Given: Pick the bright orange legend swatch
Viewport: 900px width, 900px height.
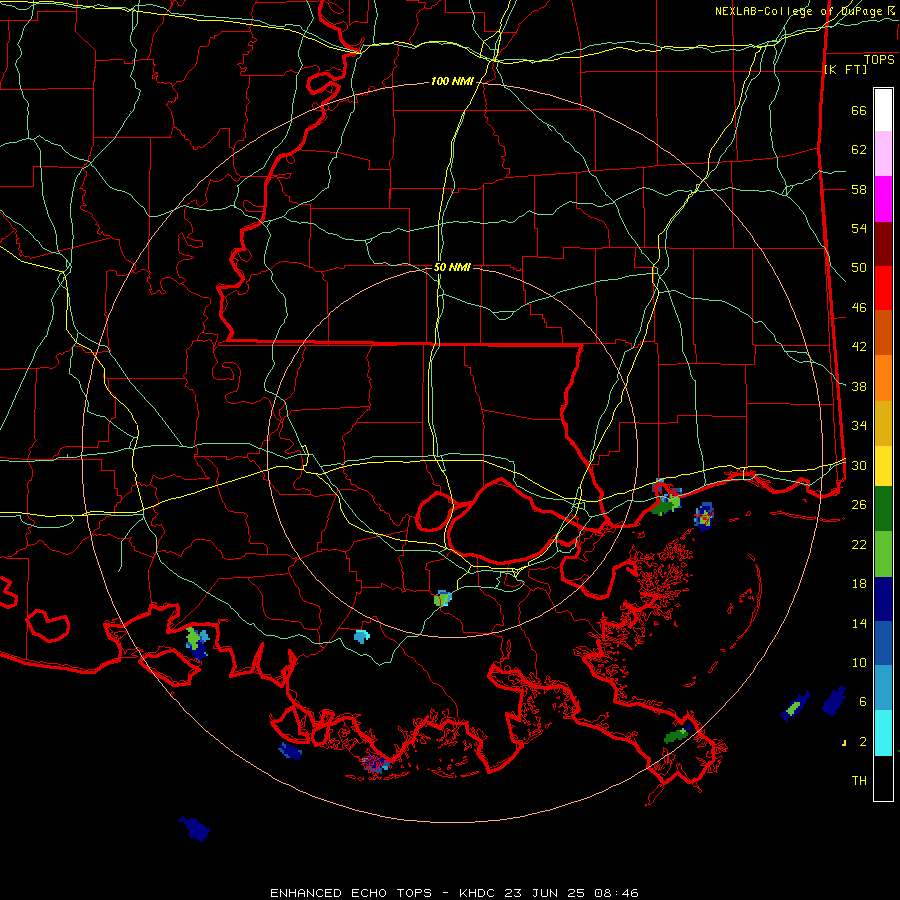Looking at the screenshot, I should [883, 378].
